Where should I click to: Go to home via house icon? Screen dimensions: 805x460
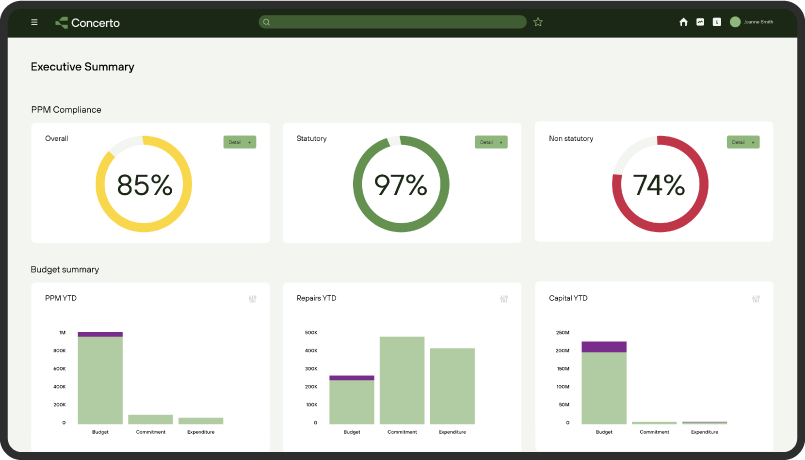pos(684,22)
